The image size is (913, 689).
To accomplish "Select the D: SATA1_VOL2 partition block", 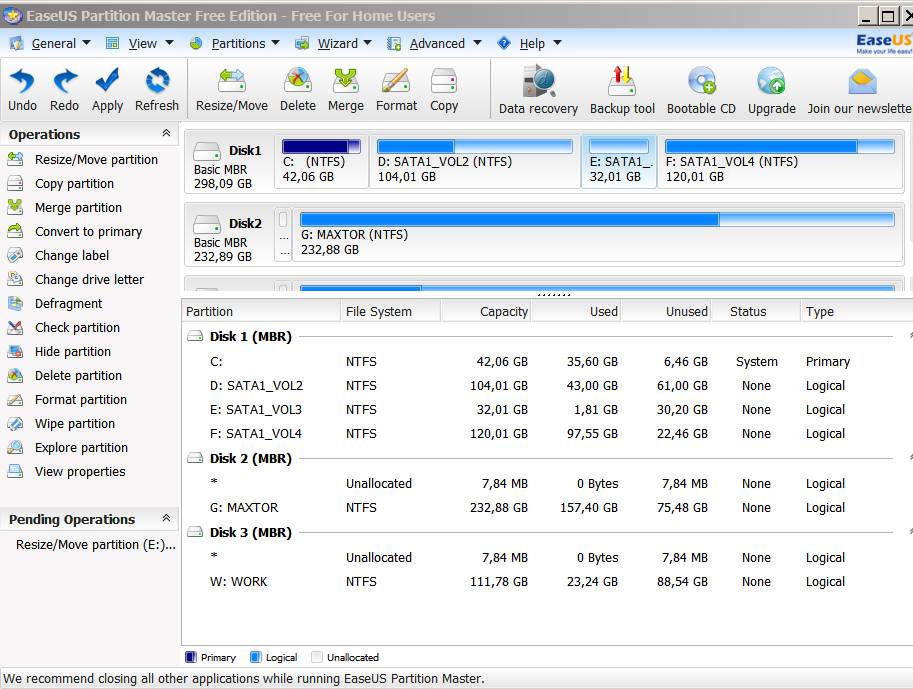I will 475,161.
